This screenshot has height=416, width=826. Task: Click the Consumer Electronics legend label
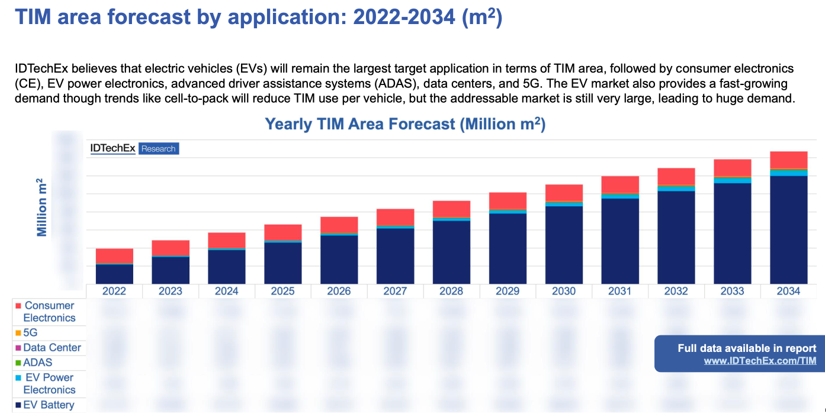coord(50,312)
